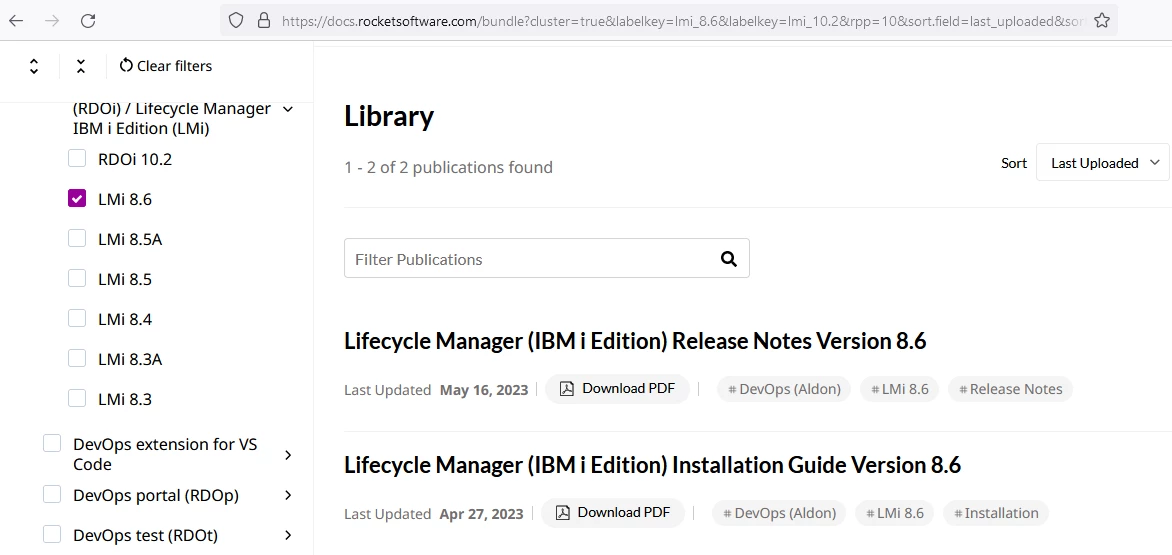This screenshot has width=1172, height=555.
Task: Check the RDOi 10.2 checkbox
Action: 77,158
